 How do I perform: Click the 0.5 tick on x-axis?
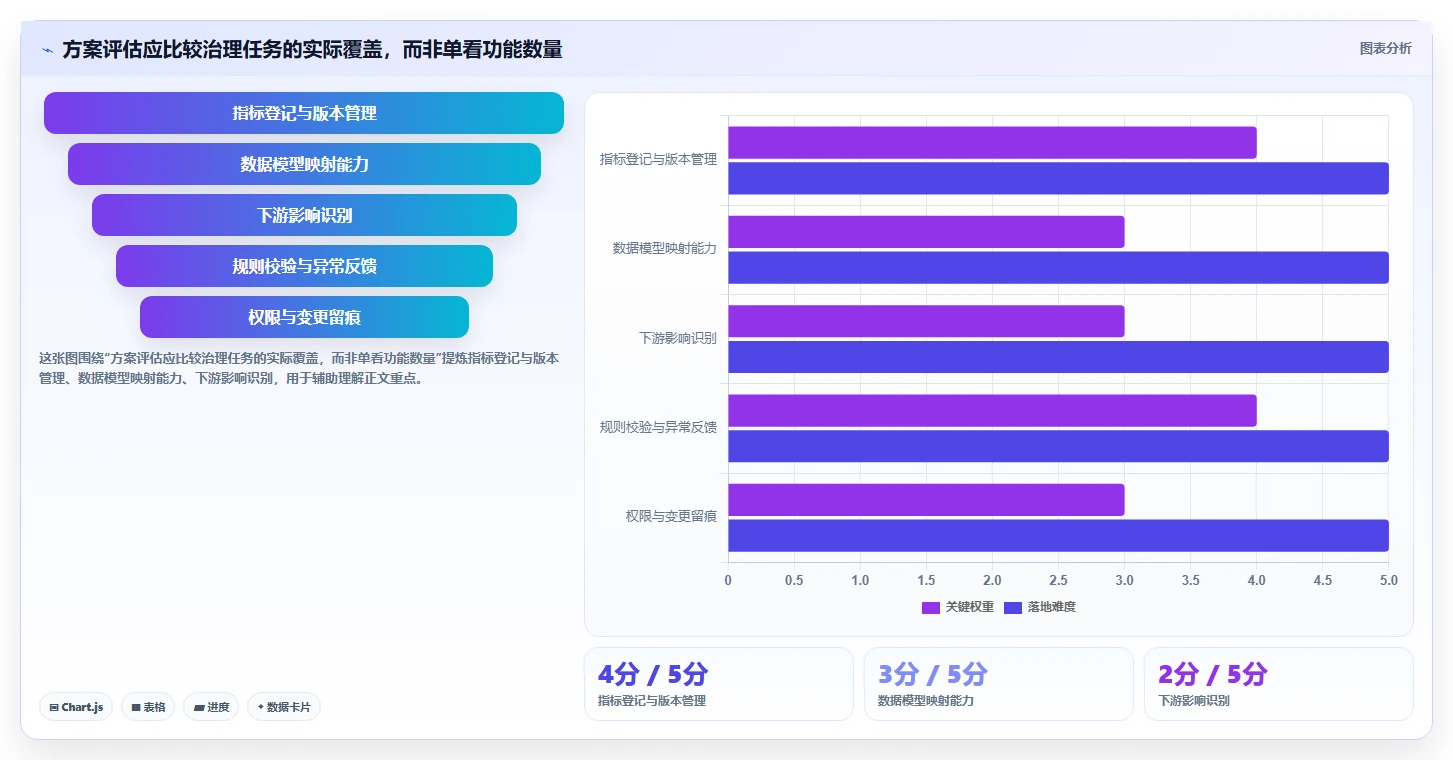[x=794, y=580]
